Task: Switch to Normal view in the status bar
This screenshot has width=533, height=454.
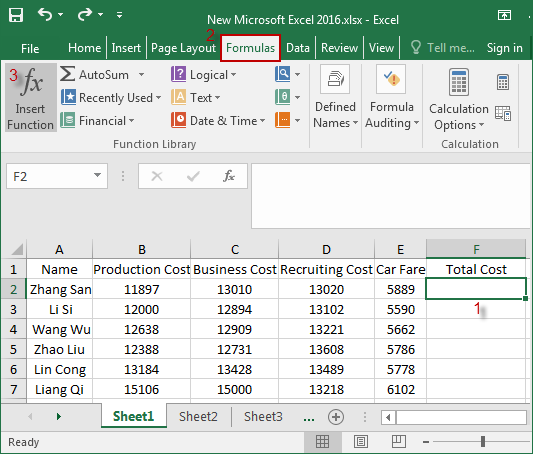Action: [322, 441]
